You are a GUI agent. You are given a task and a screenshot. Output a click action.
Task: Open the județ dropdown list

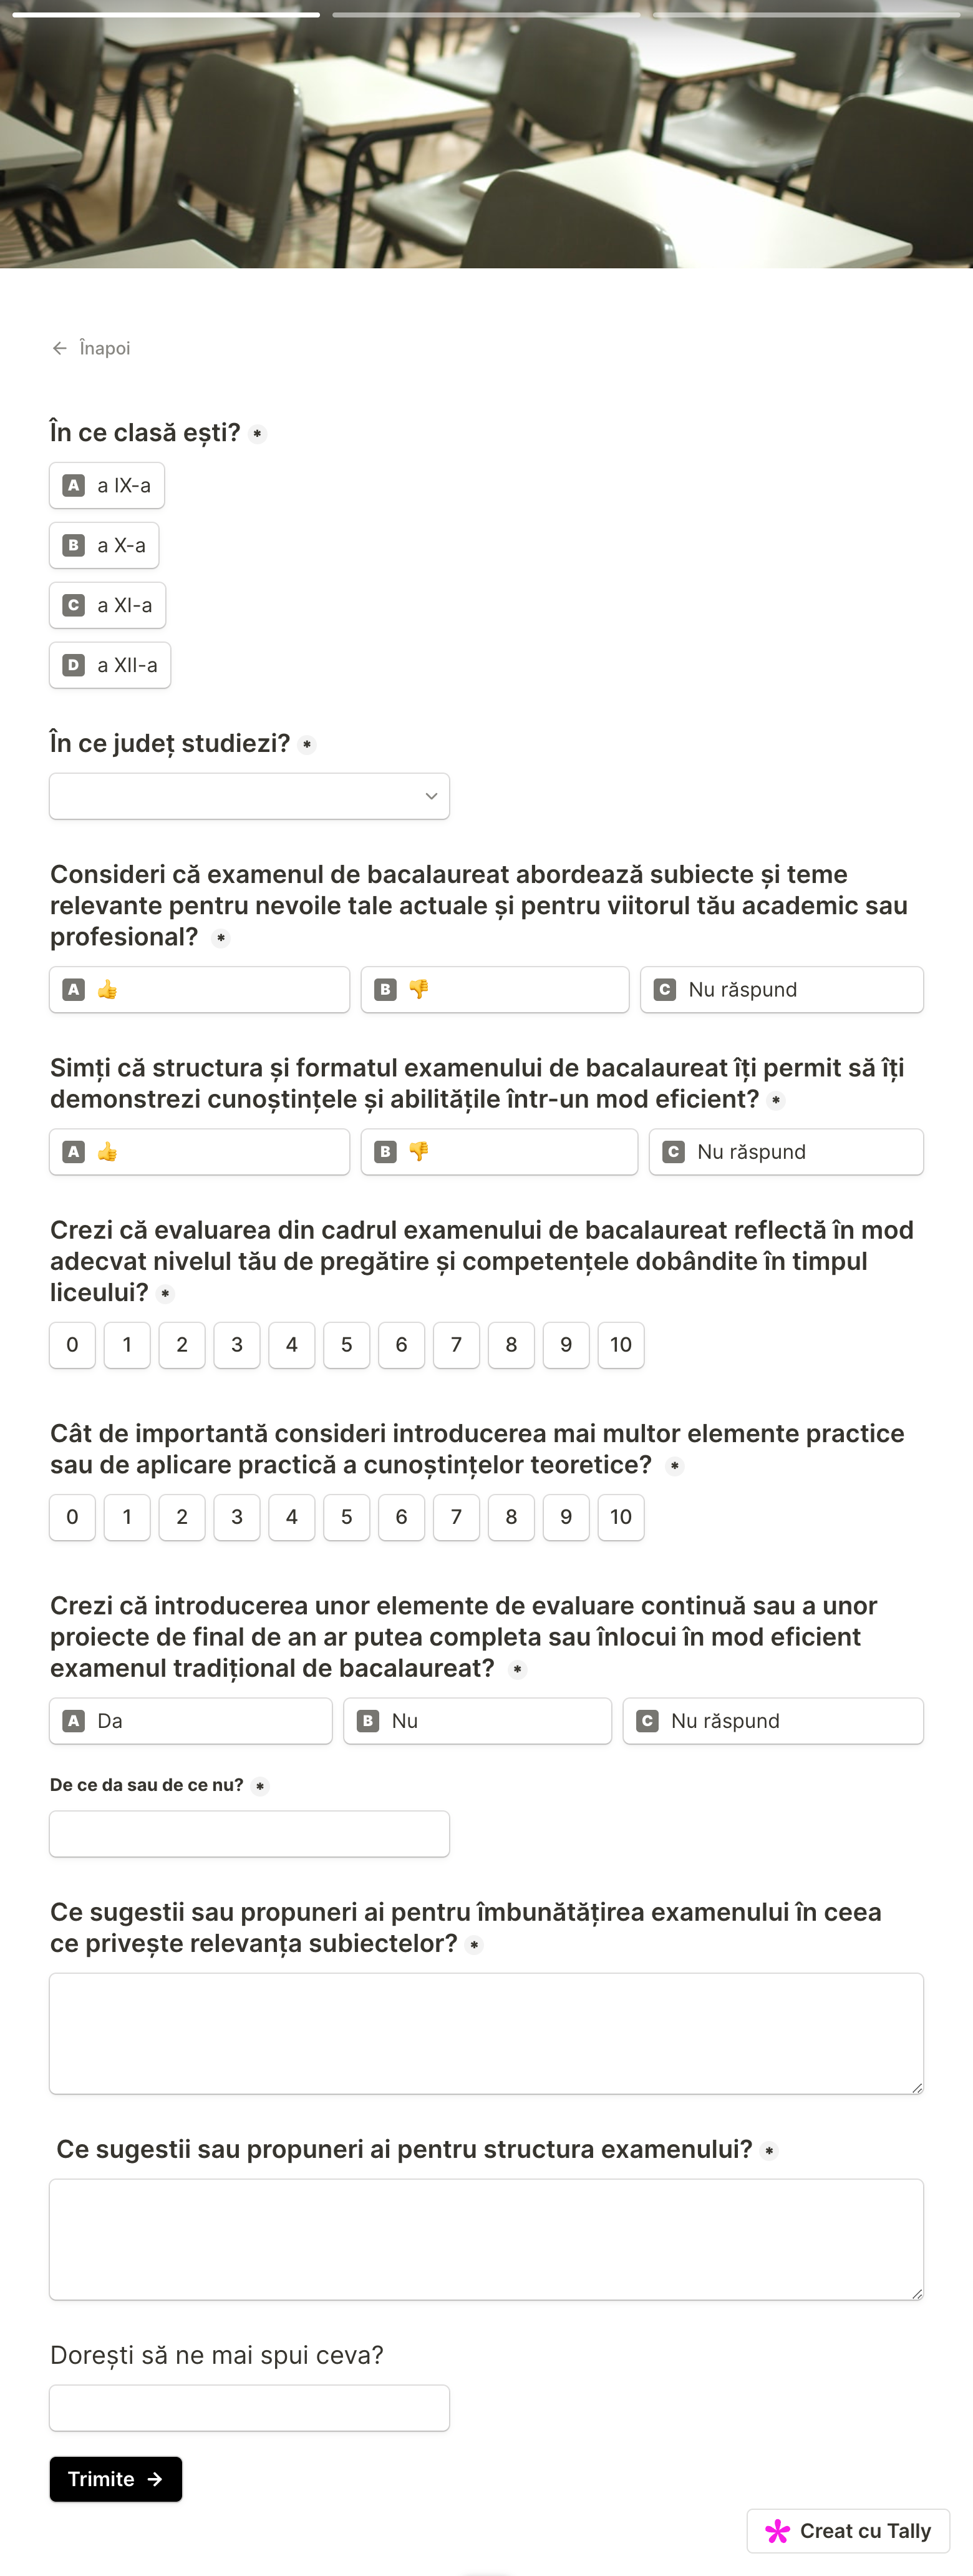[249, 796]
